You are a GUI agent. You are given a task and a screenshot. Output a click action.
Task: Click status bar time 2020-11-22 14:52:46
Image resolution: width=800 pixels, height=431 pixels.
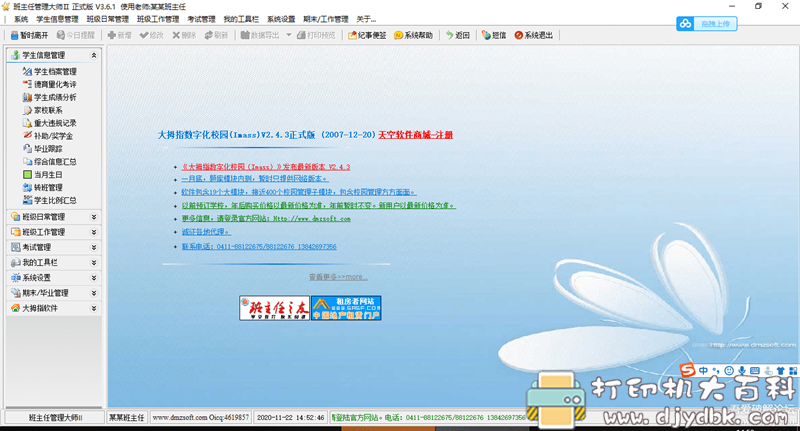pyautogui.click(x=290, y=417)
